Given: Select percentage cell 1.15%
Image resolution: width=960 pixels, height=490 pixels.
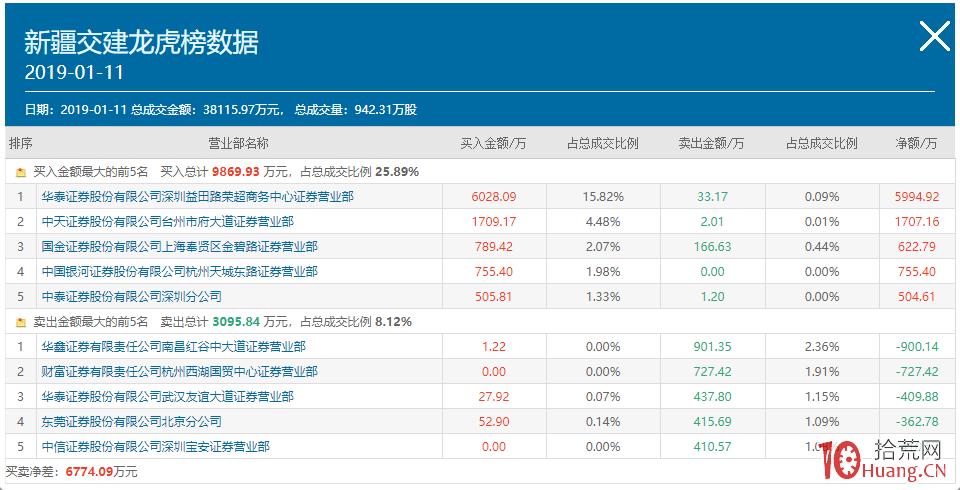Looking at the screenshot, I should [x=822, y=397].
